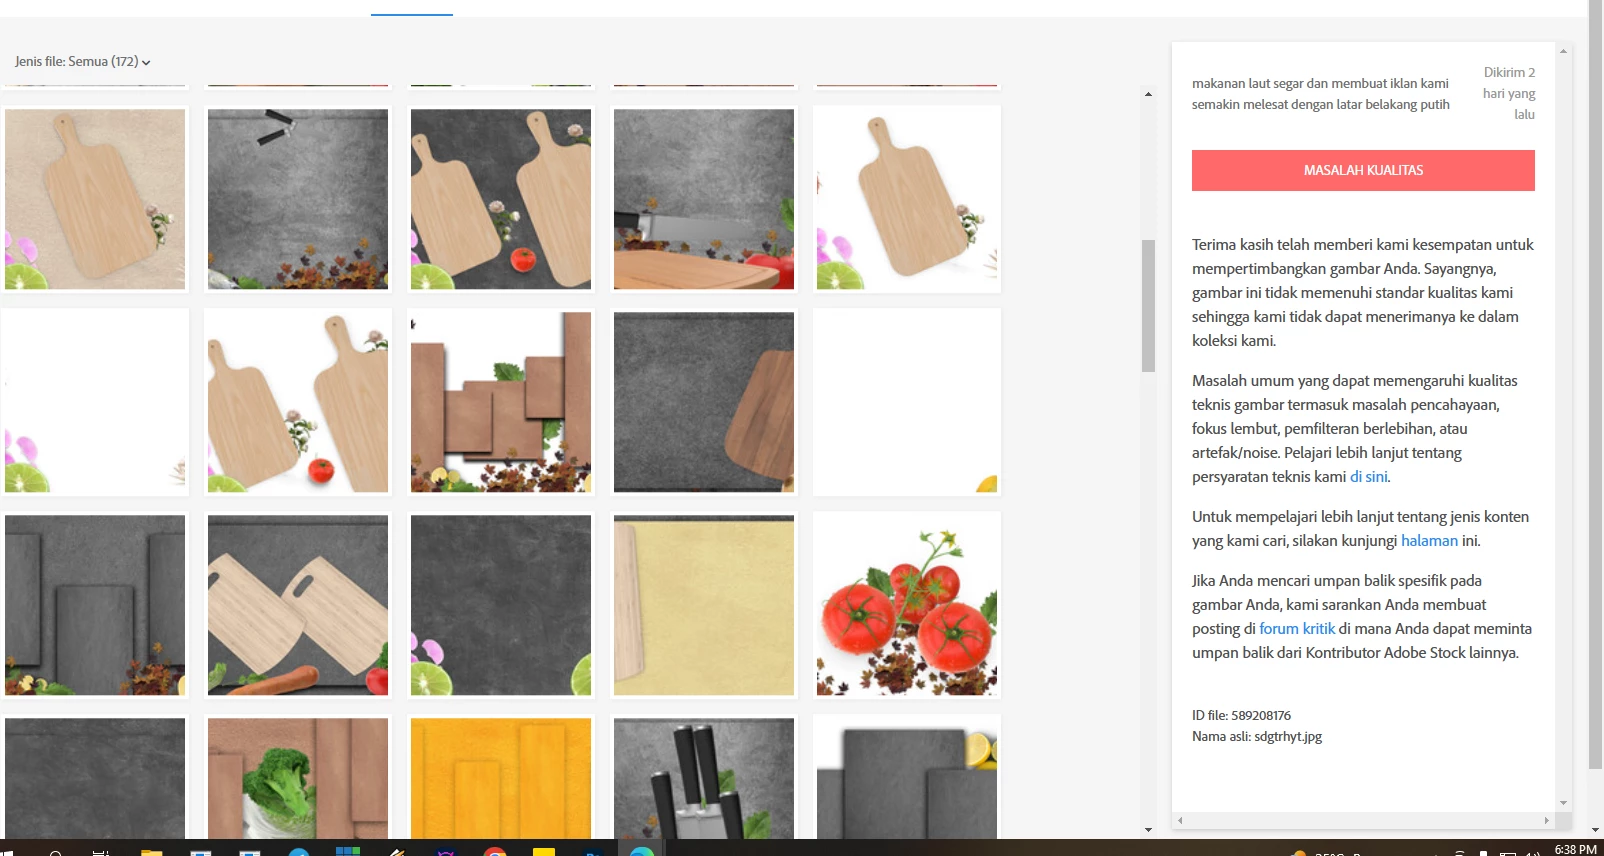Click the details panel horizontal scroll right arrow
The height and width of the screenshot is (856, 1604).
[x=1546, y=820]
